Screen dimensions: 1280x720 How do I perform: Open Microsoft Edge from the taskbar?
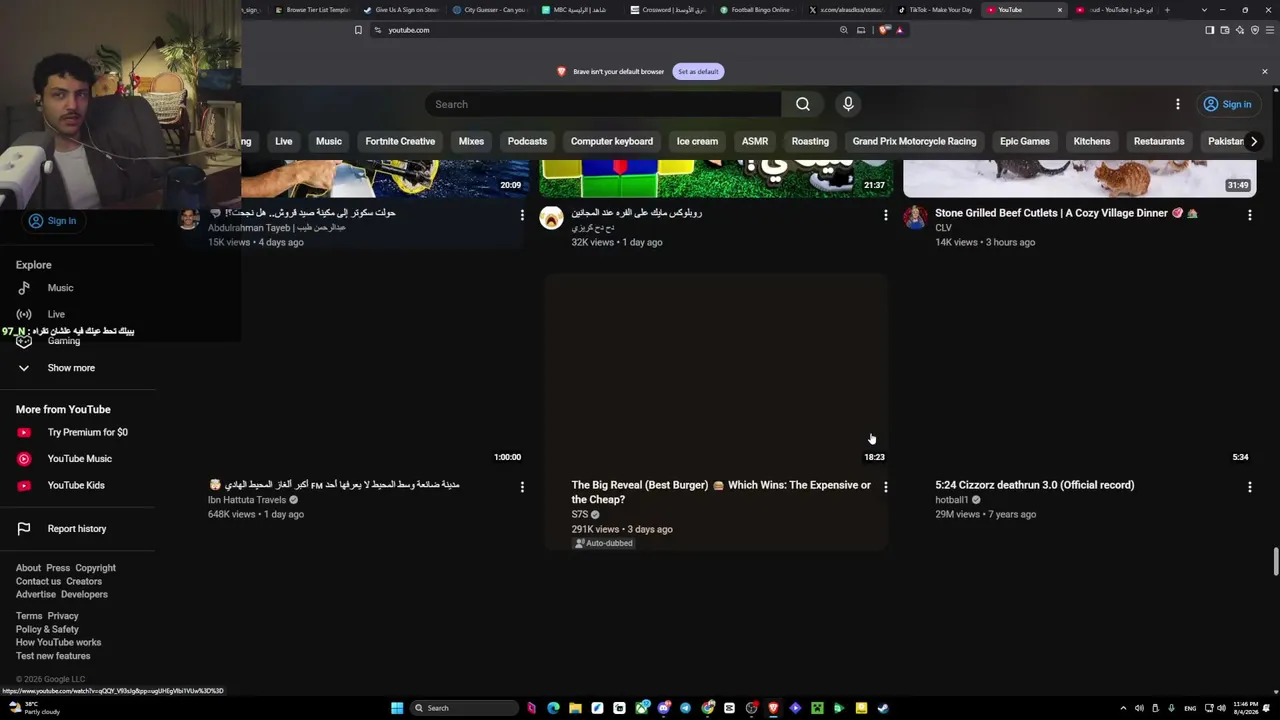(x=553, y=708)
